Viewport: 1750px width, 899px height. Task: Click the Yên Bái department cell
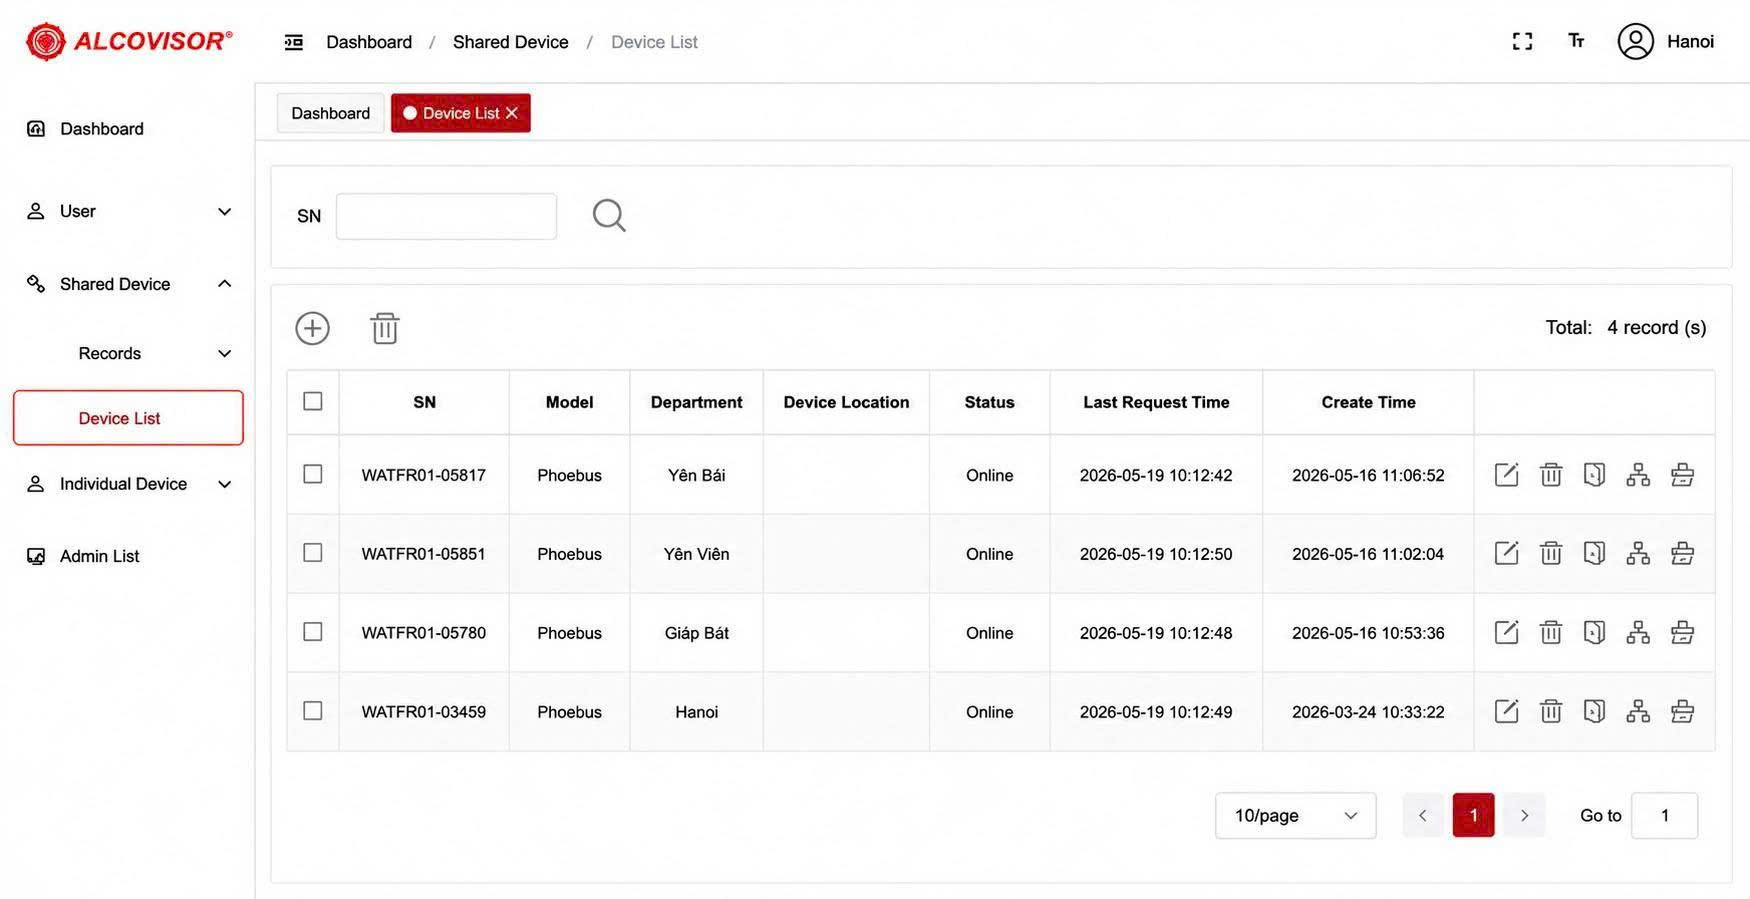(696, 475)
